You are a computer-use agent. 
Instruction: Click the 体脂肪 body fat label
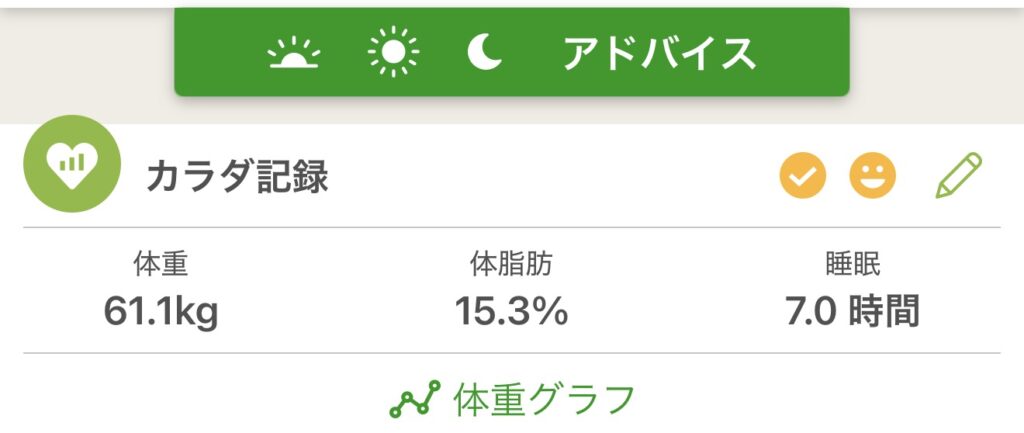[511, 264]
